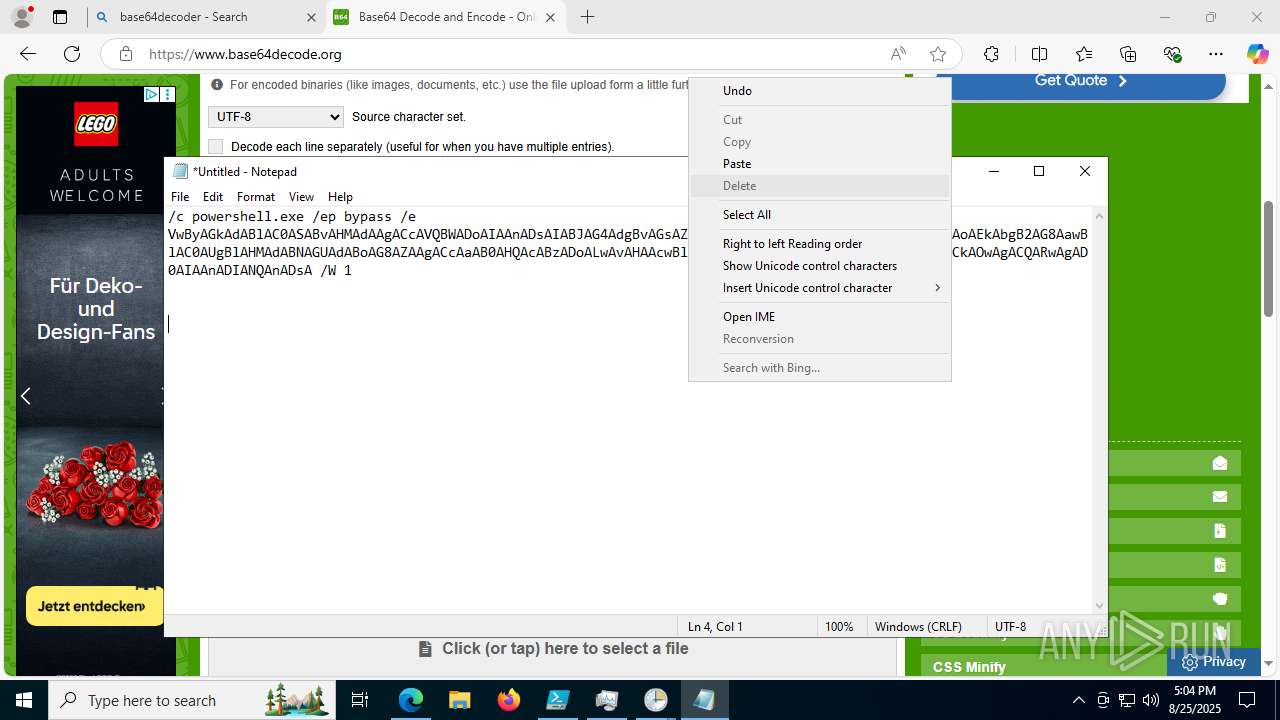The width and height of the screenshot is (1280, 720).
Task: Choose Paste in the context menu
Action: tap(819, 164)
